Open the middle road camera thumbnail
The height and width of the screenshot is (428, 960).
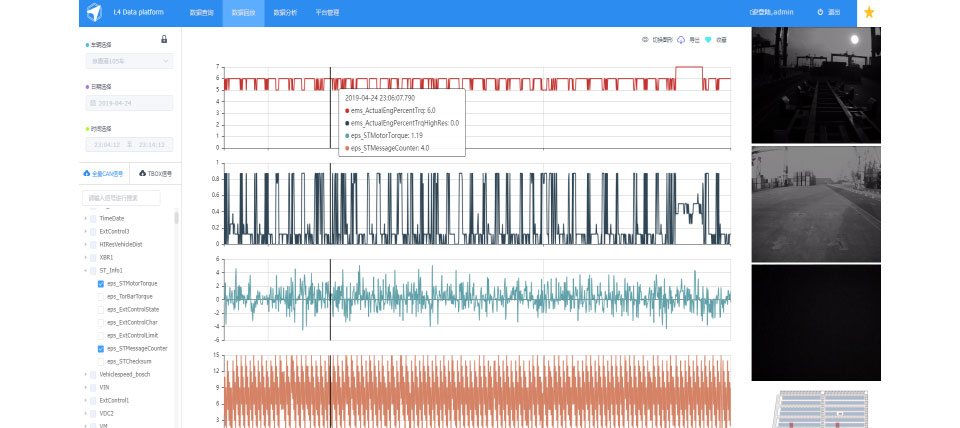(816, 204)
